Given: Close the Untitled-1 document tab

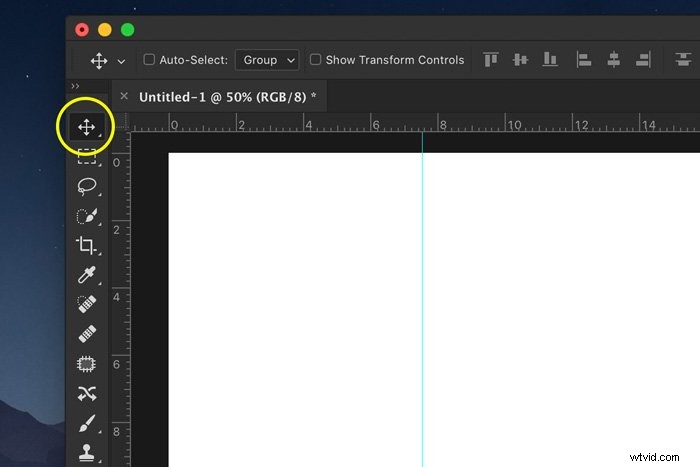Looking at the screenshot, I should click(x=124, y=96).
